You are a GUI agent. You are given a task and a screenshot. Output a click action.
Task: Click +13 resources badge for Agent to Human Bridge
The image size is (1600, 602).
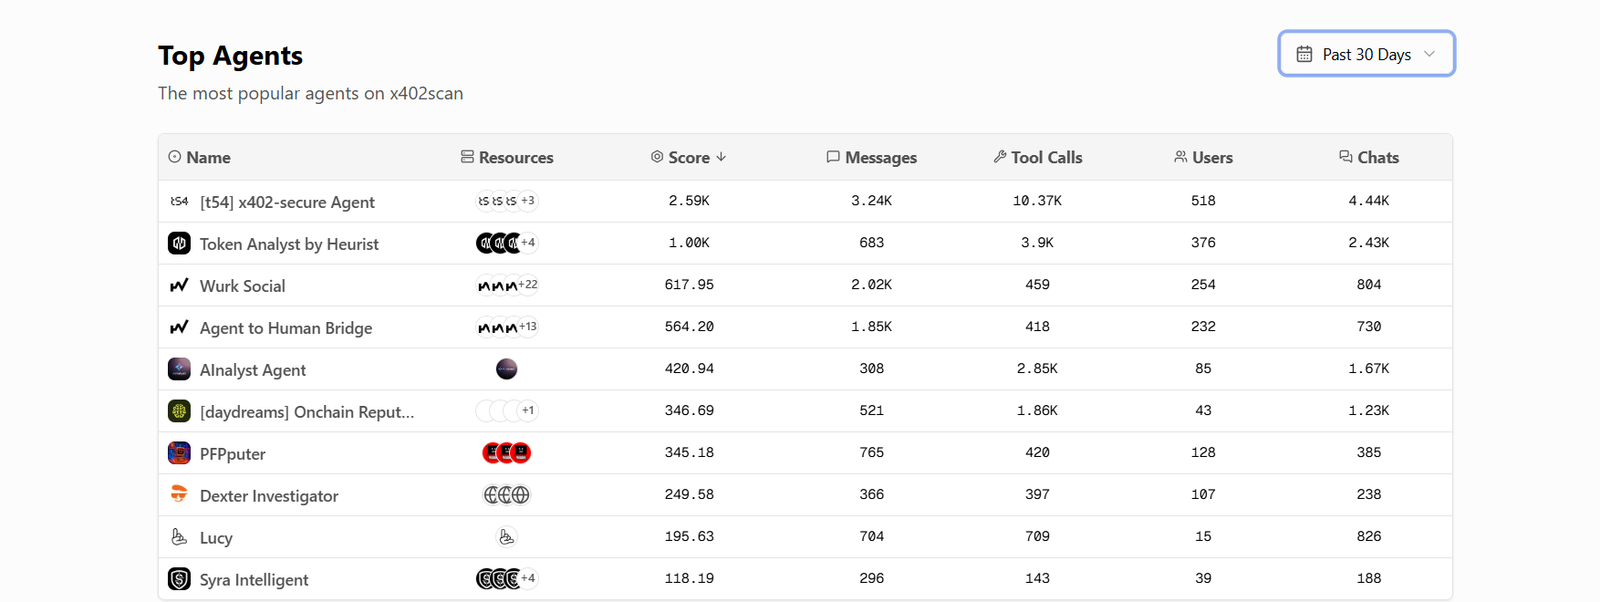528,327
